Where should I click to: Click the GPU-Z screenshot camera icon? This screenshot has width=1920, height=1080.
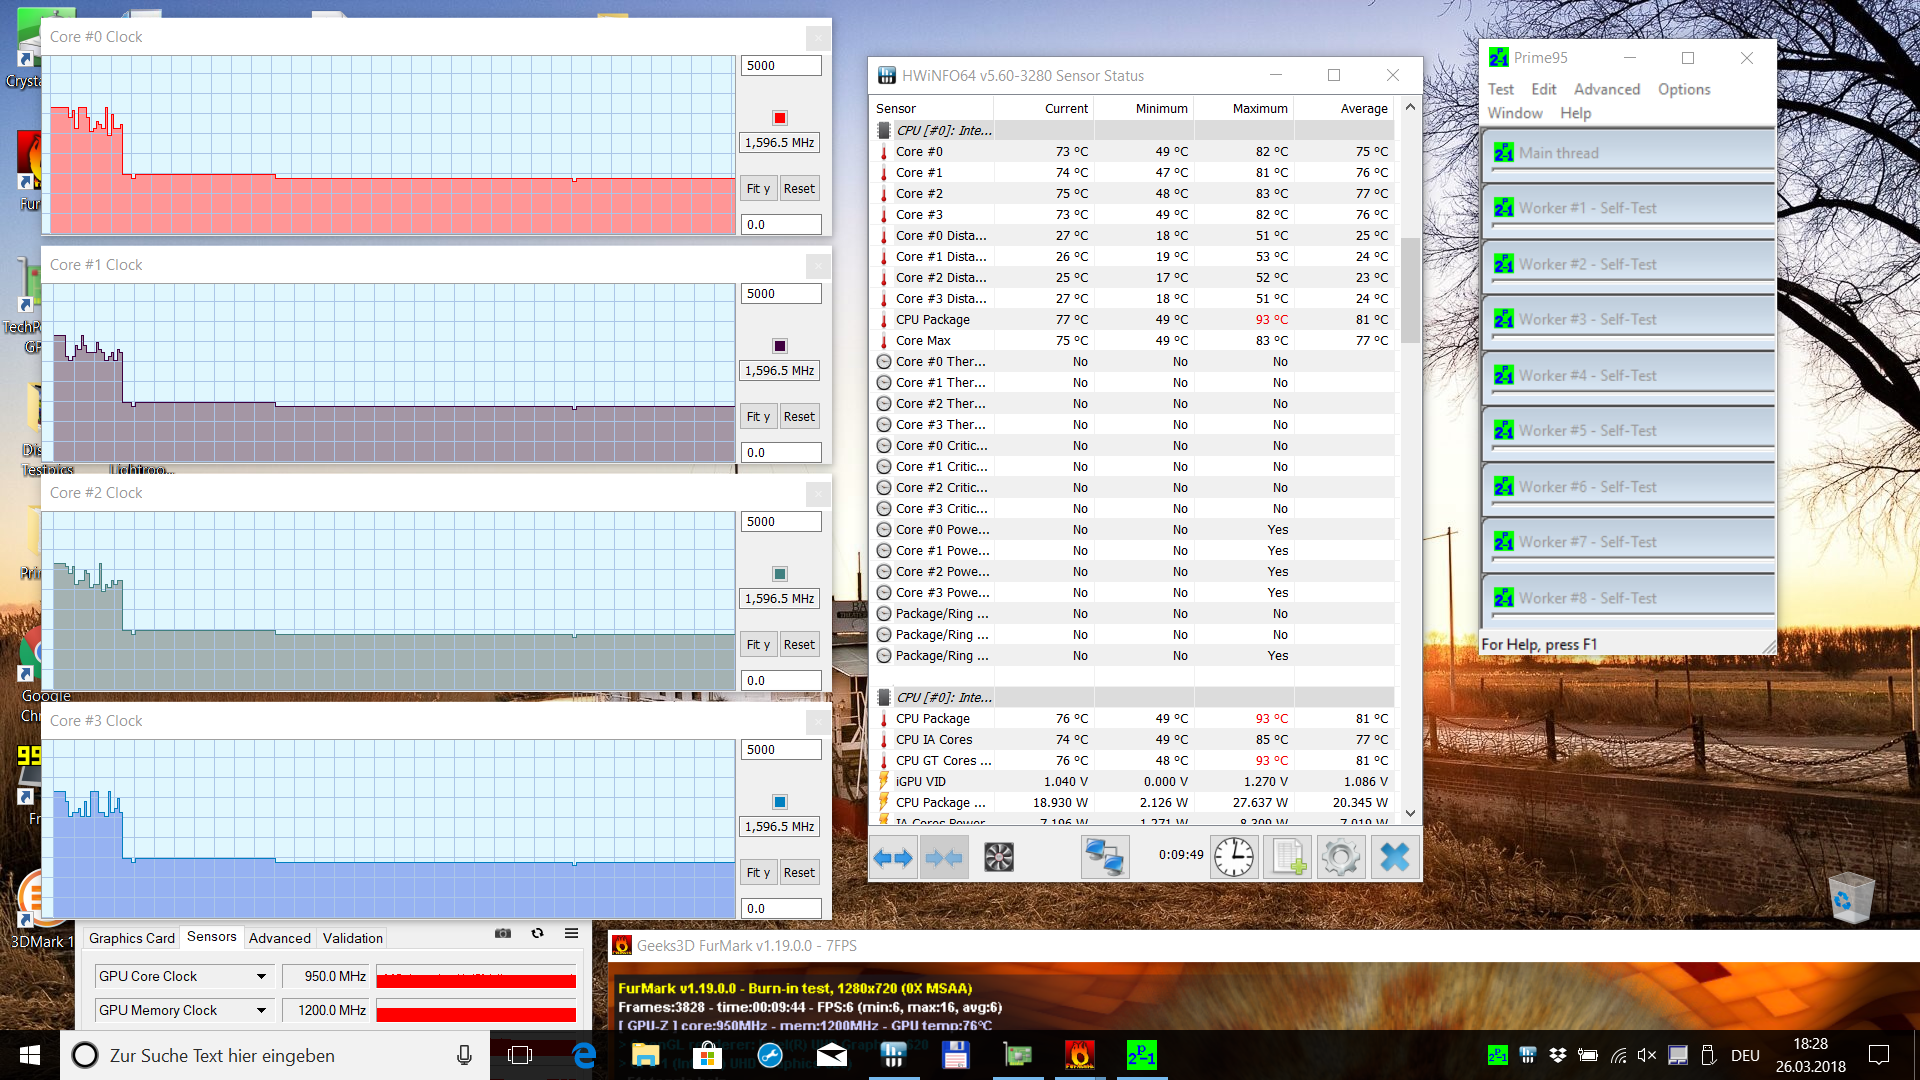(503, 933)
